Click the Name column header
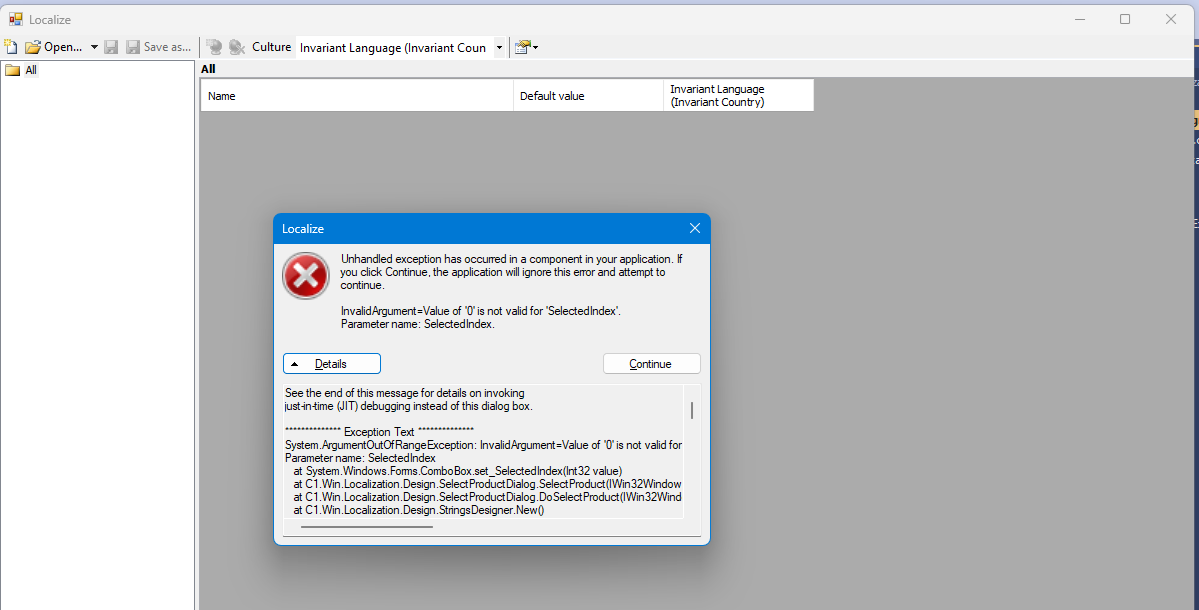Screen dimensions: 1199x610 [x=356, y=96]
